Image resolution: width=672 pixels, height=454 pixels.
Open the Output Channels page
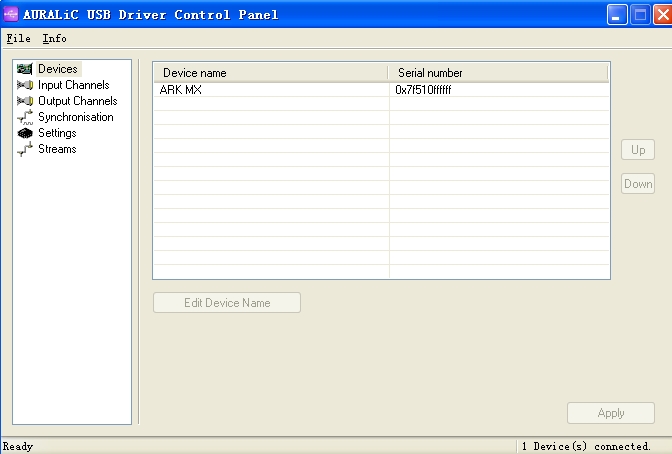coord(78,101)
